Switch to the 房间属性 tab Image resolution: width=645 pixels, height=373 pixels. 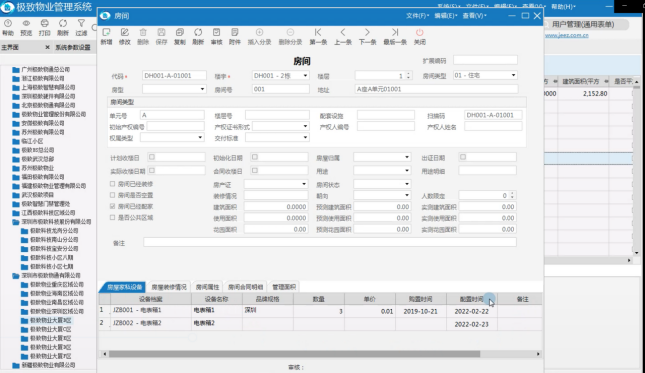click(207, 287)
